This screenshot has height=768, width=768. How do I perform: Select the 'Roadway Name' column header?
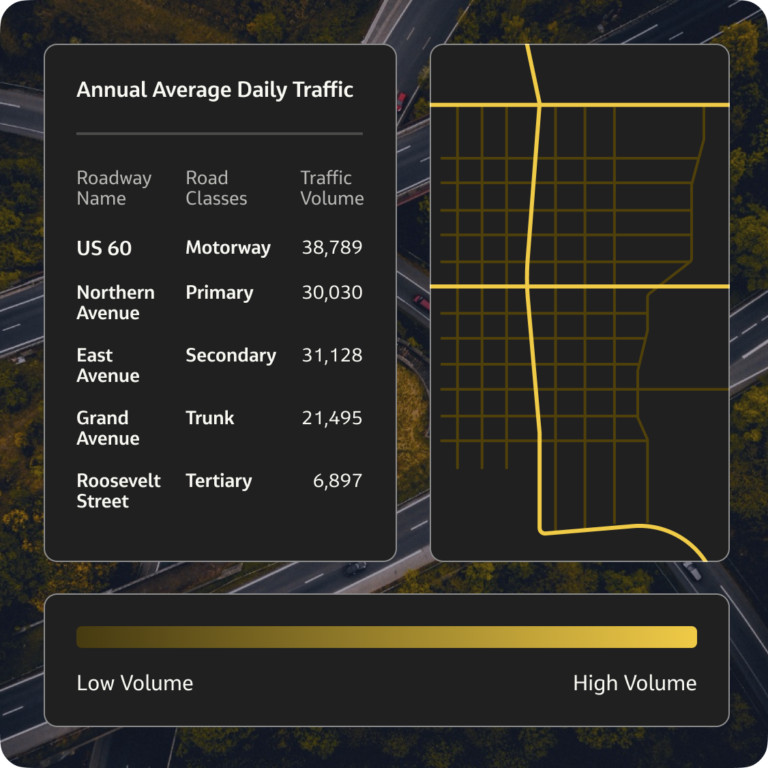pyautogui.click(x=114, y=188)
